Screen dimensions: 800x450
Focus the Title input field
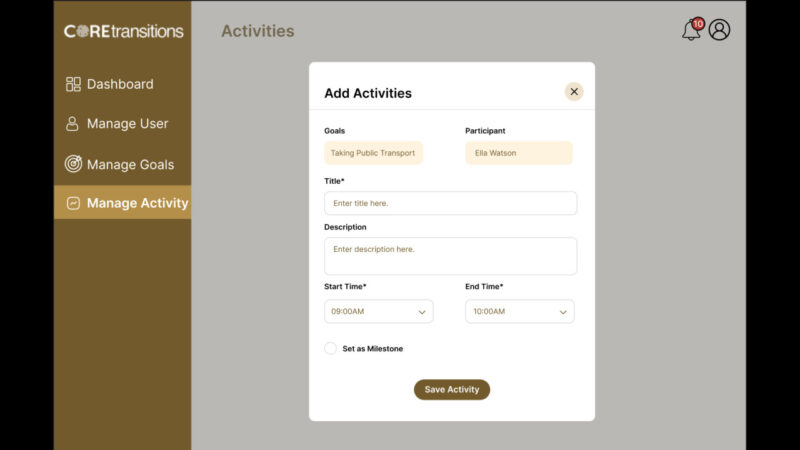(451, 203)
